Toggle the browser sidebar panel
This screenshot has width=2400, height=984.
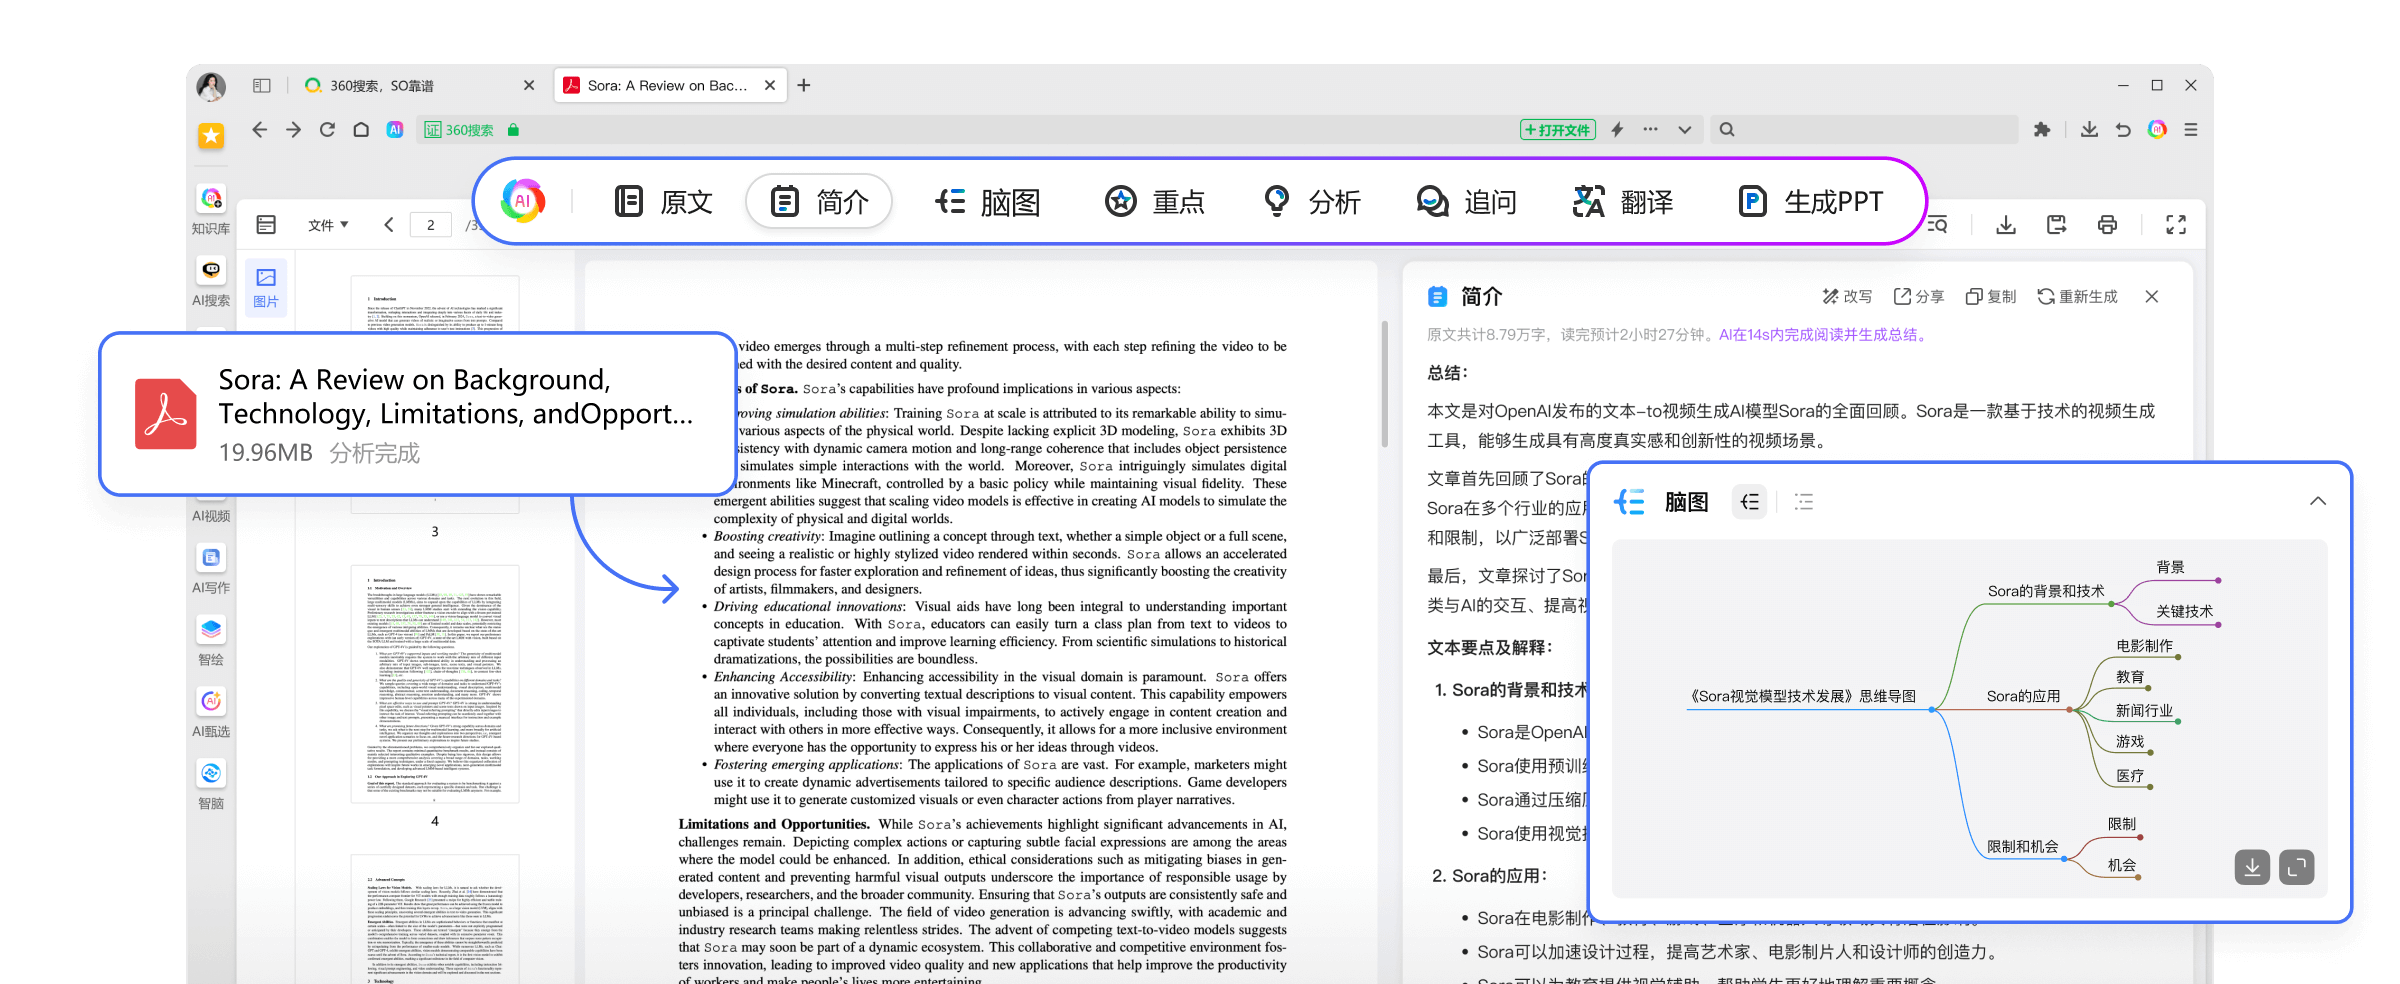(x=262, y=86)
